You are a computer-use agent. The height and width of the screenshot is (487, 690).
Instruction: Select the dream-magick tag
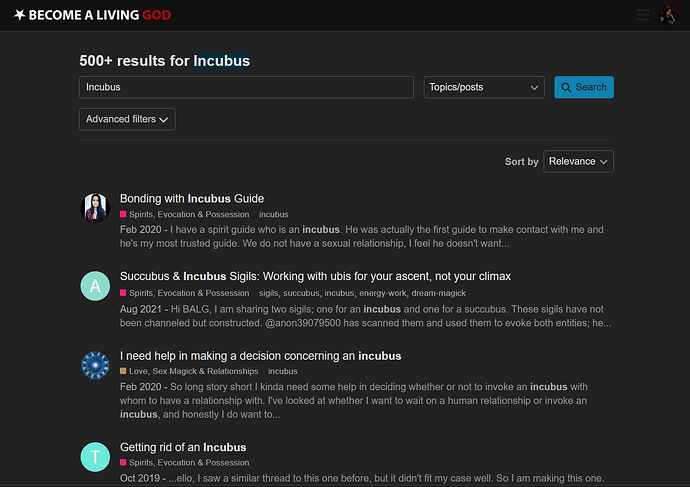point(438,293)
